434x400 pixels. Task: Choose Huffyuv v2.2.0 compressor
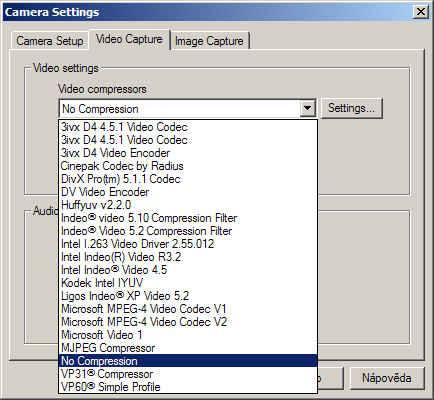(188, 205)
